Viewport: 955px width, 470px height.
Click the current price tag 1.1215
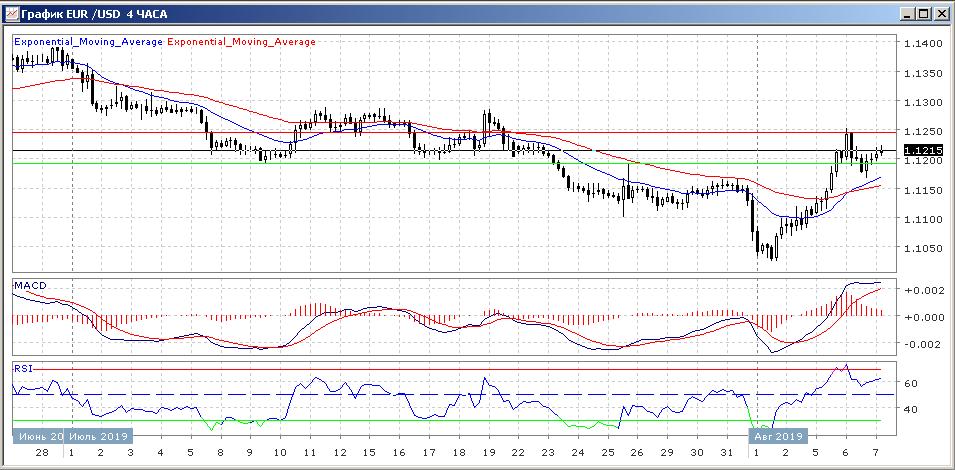(x=919, y=151)
